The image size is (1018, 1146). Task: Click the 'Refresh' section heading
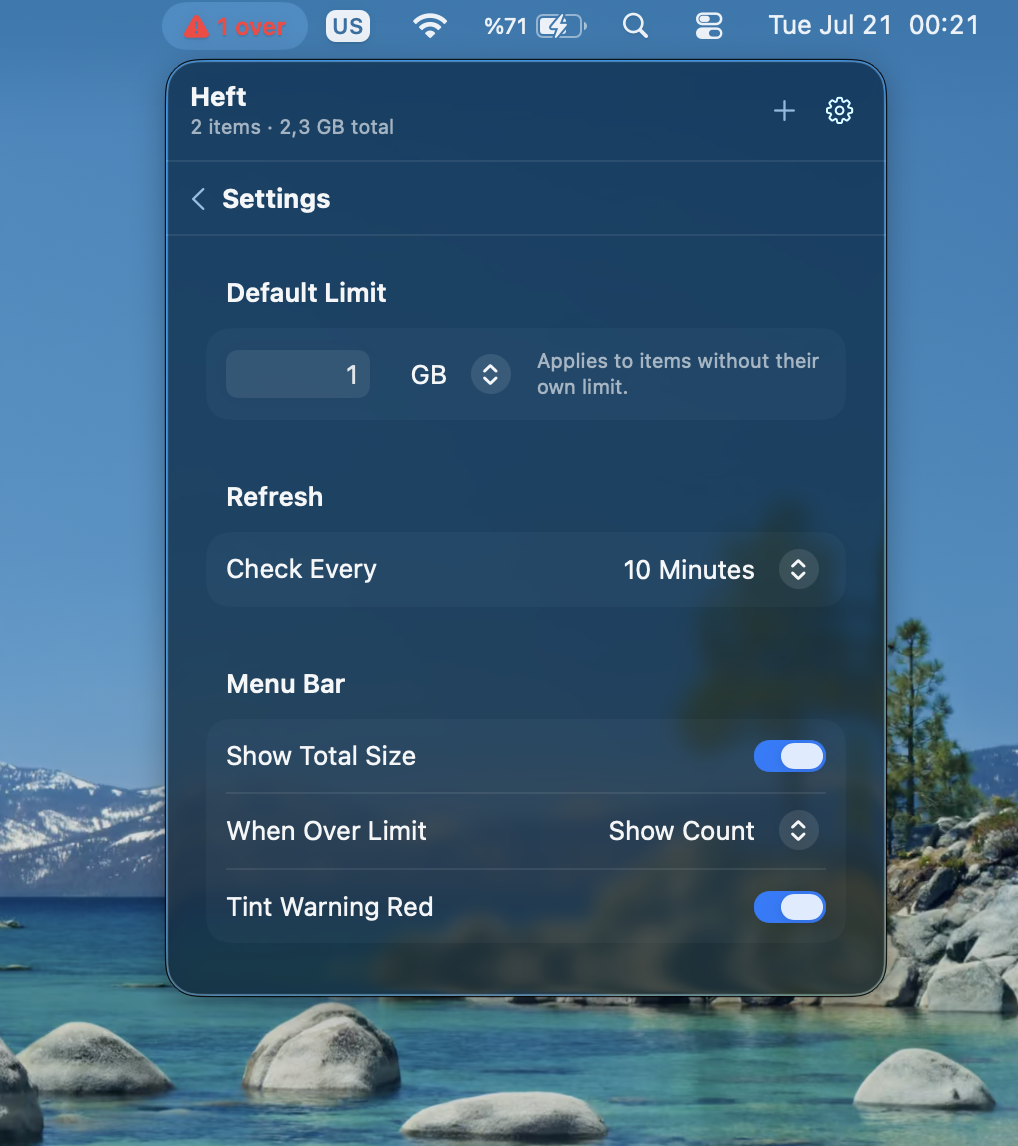tap(274, 497)
